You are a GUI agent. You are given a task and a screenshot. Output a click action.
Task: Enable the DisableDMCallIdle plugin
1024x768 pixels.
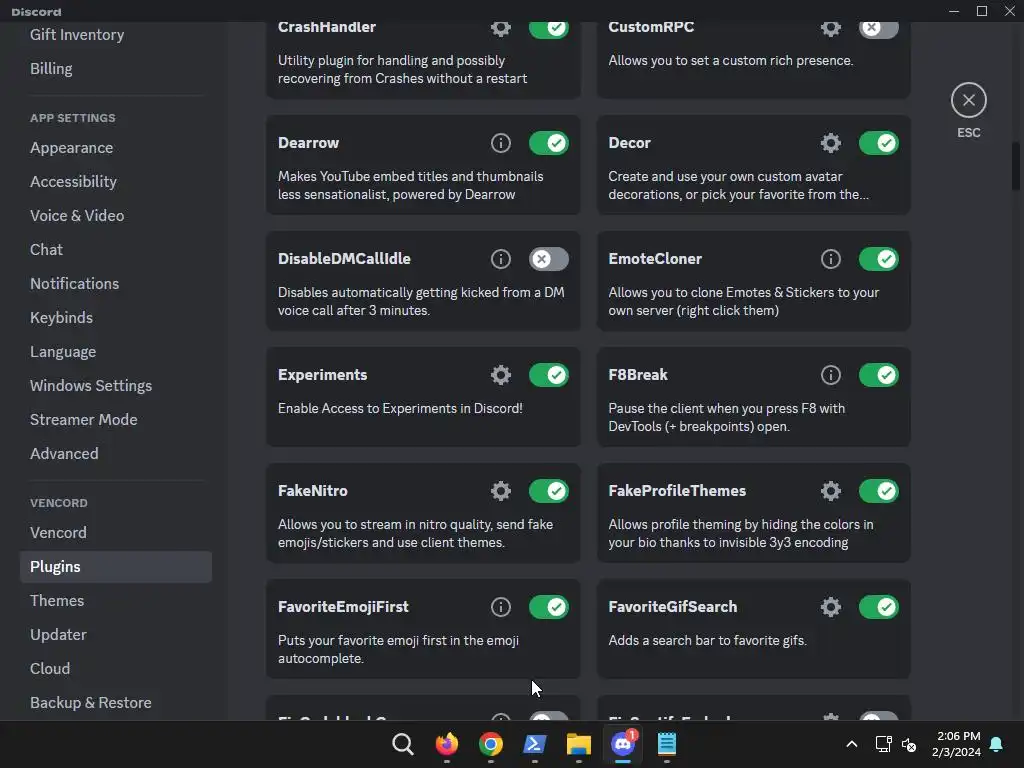(x=548, y=259)
